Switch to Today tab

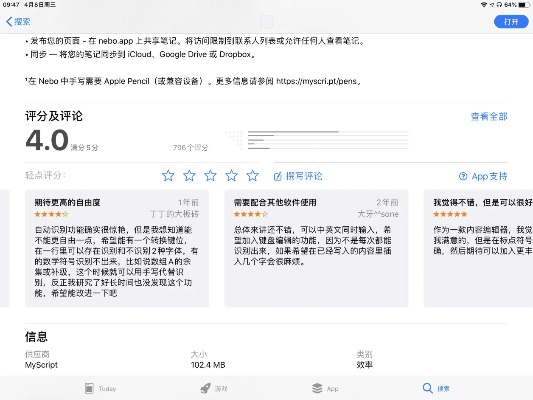click(100, 388)
